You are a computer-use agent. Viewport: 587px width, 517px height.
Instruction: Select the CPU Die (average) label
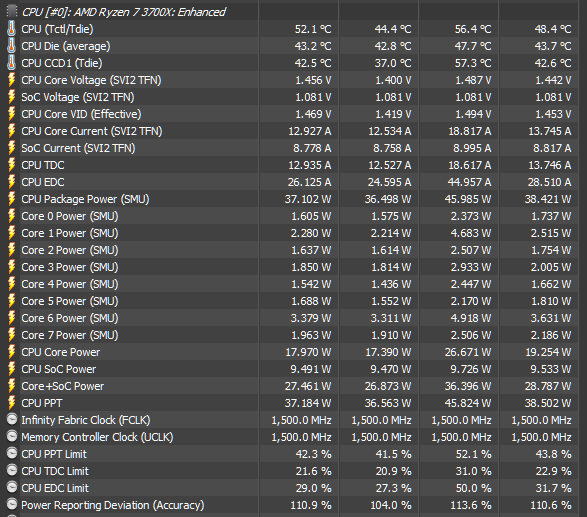(x=66, y=46)
